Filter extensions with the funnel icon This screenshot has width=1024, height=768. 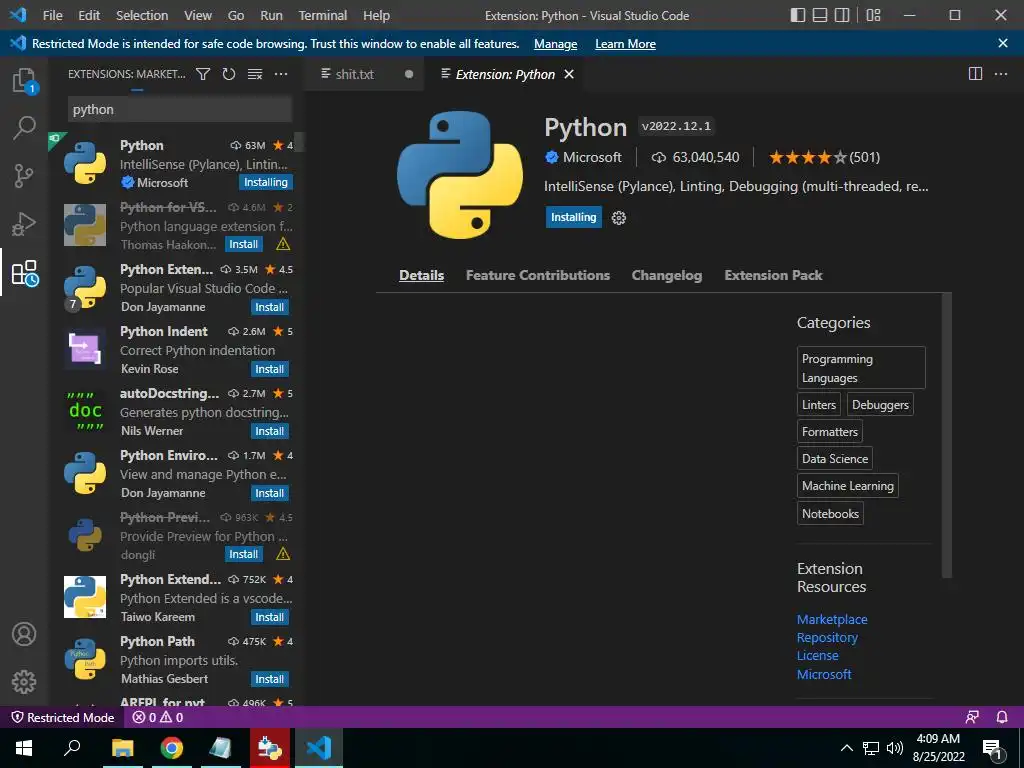(203, 74)
